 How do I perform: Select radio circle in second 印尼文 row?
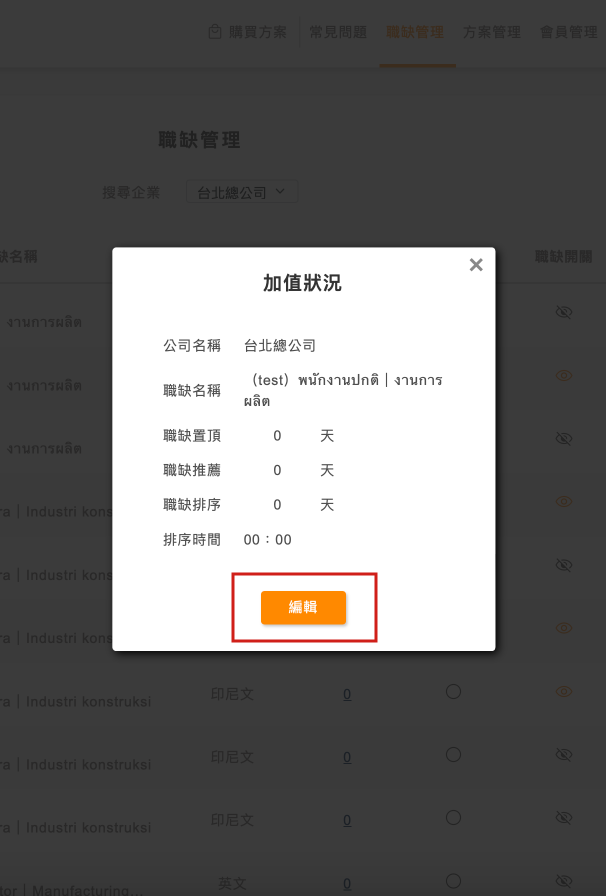coord(453,755)
